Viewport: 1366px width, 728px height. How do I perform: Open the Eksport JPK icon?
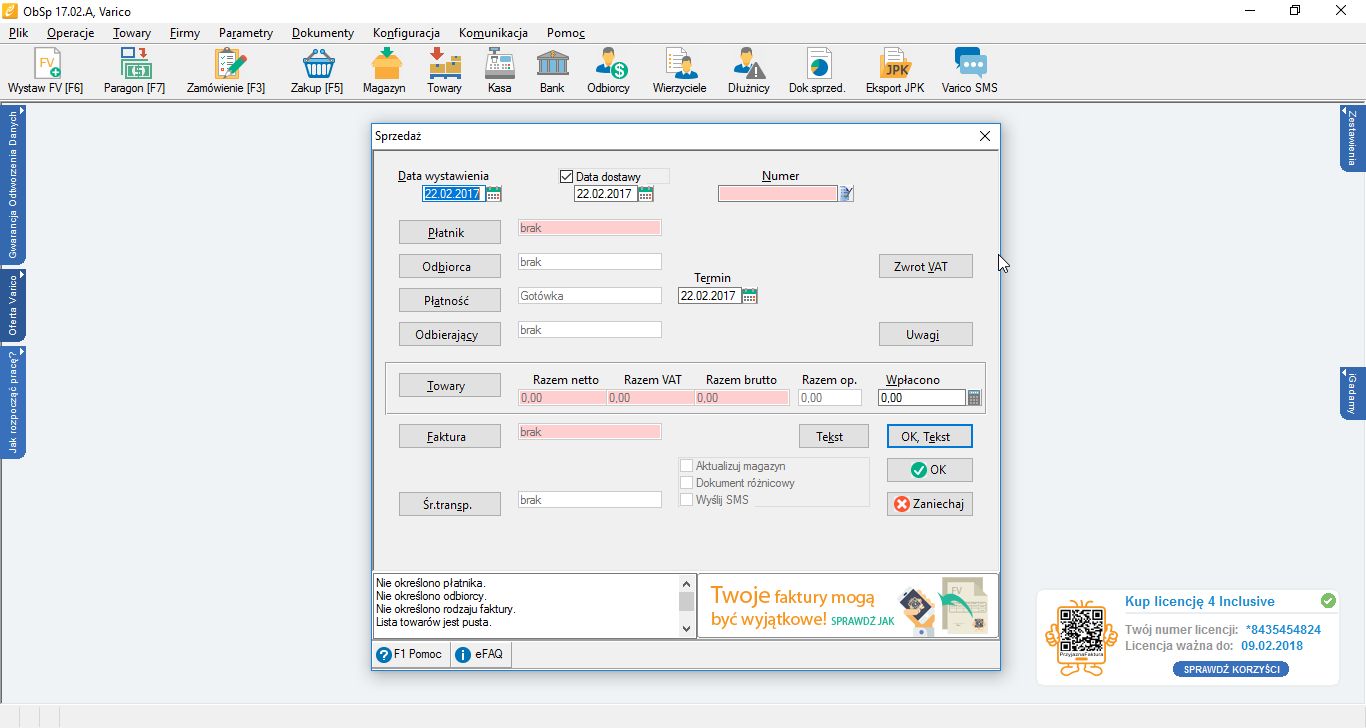tap(895, 71)
